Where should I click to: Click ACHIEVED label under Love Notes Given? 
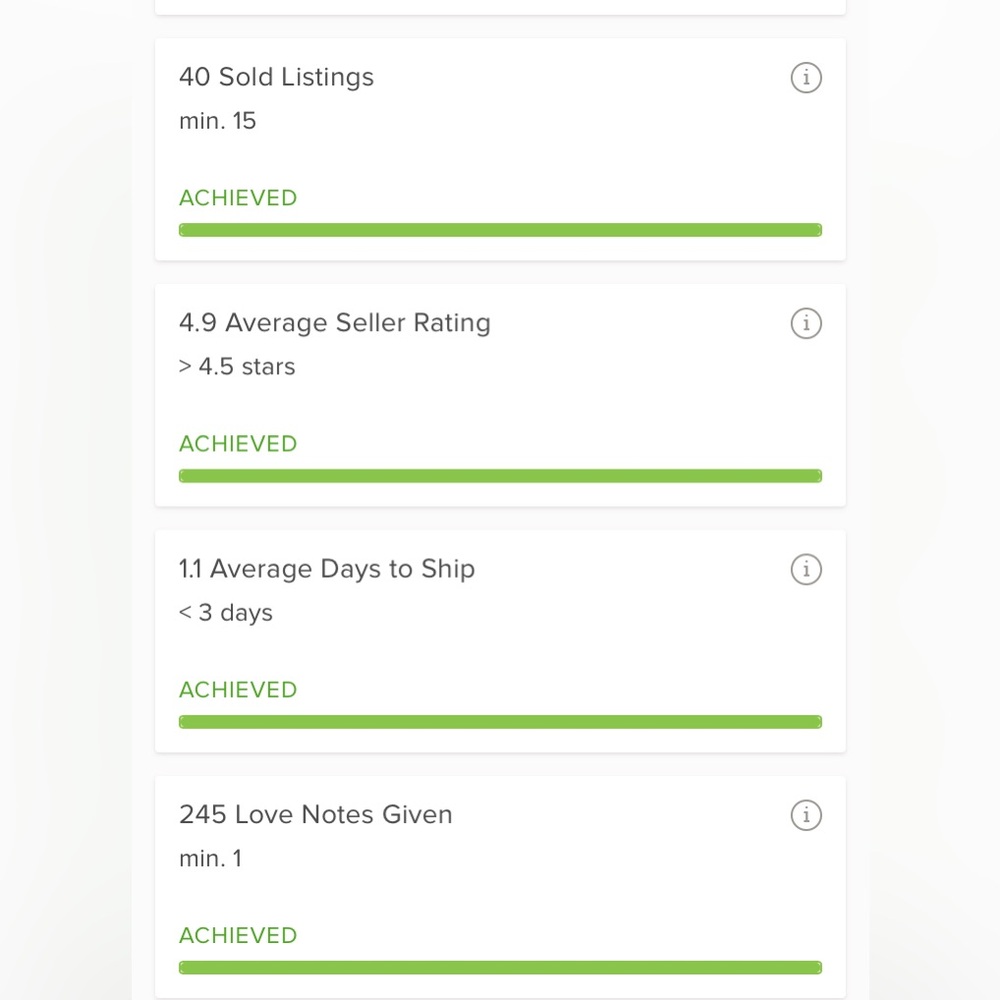pos(238,936)
